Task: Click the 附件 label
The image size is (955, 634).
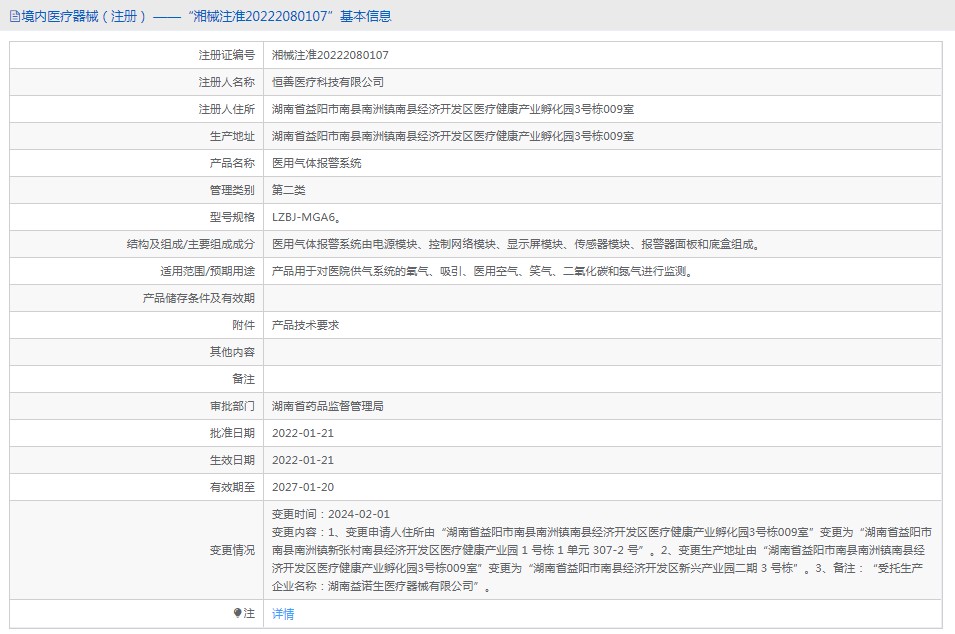Action: (x=244, y=325)
